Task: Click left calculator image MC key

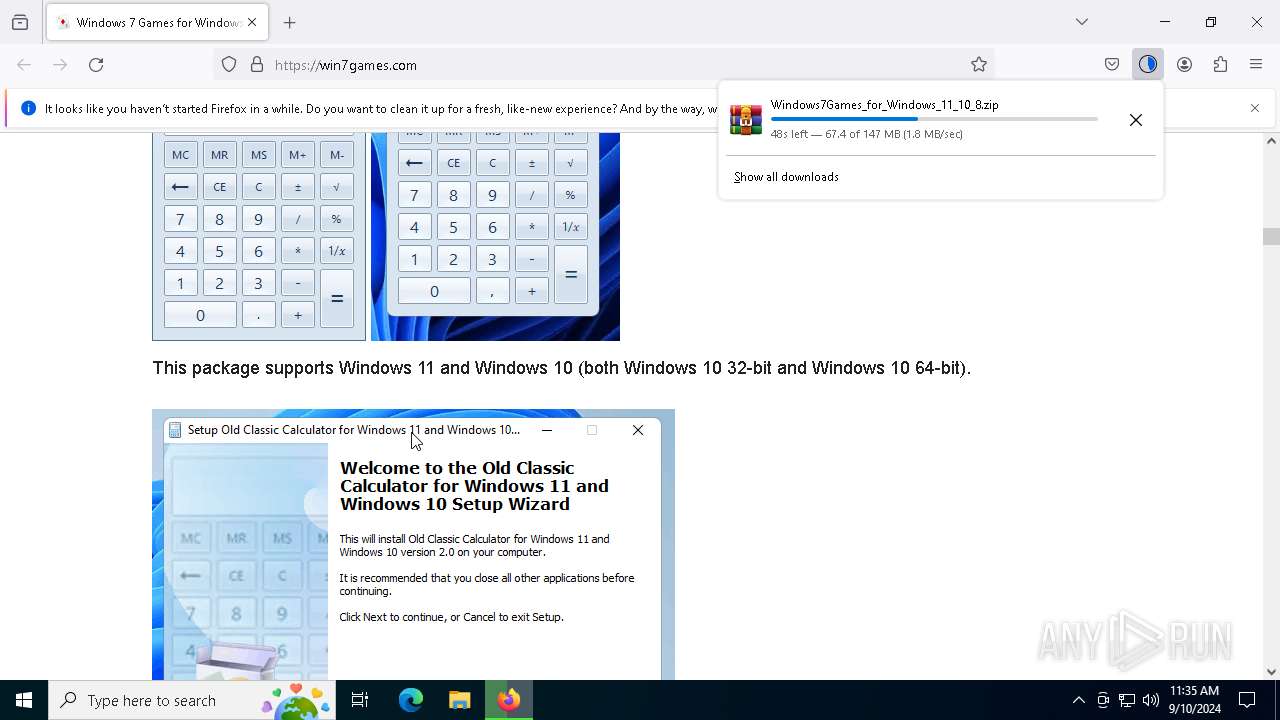Action: point(180,155)
